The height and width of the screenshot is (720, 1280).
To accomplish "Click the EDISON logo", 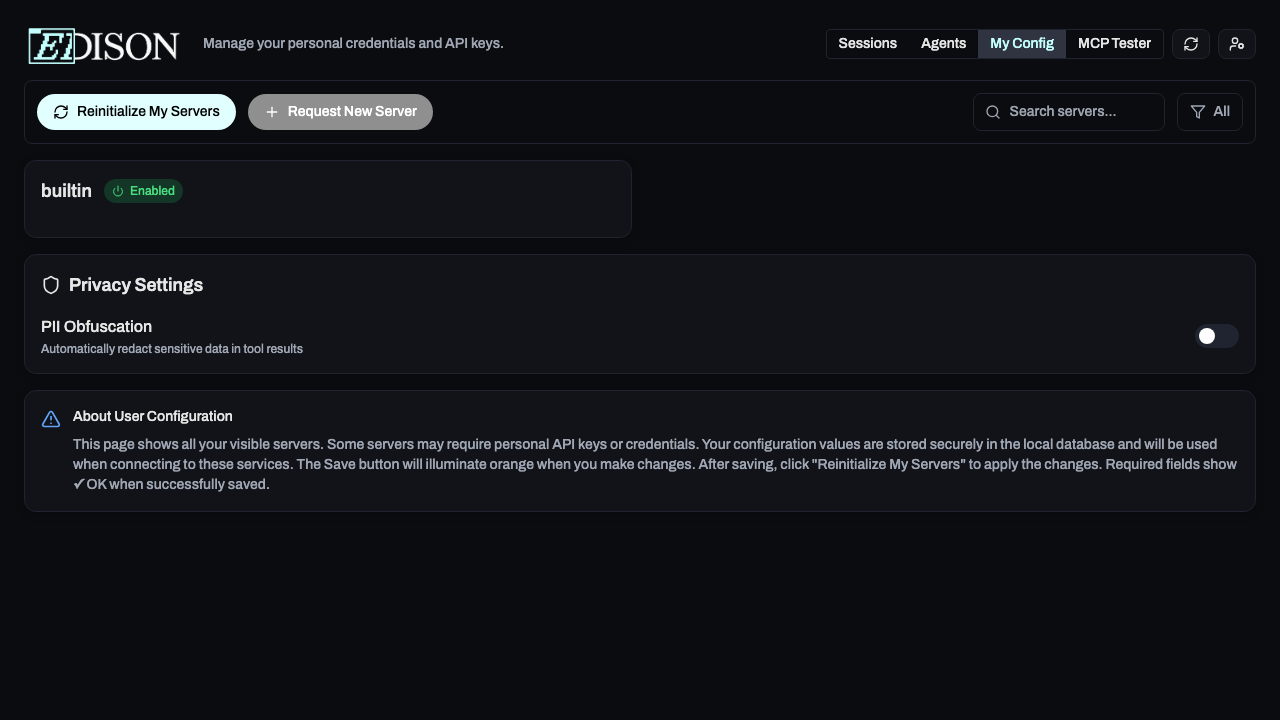I will click(102, 45).
